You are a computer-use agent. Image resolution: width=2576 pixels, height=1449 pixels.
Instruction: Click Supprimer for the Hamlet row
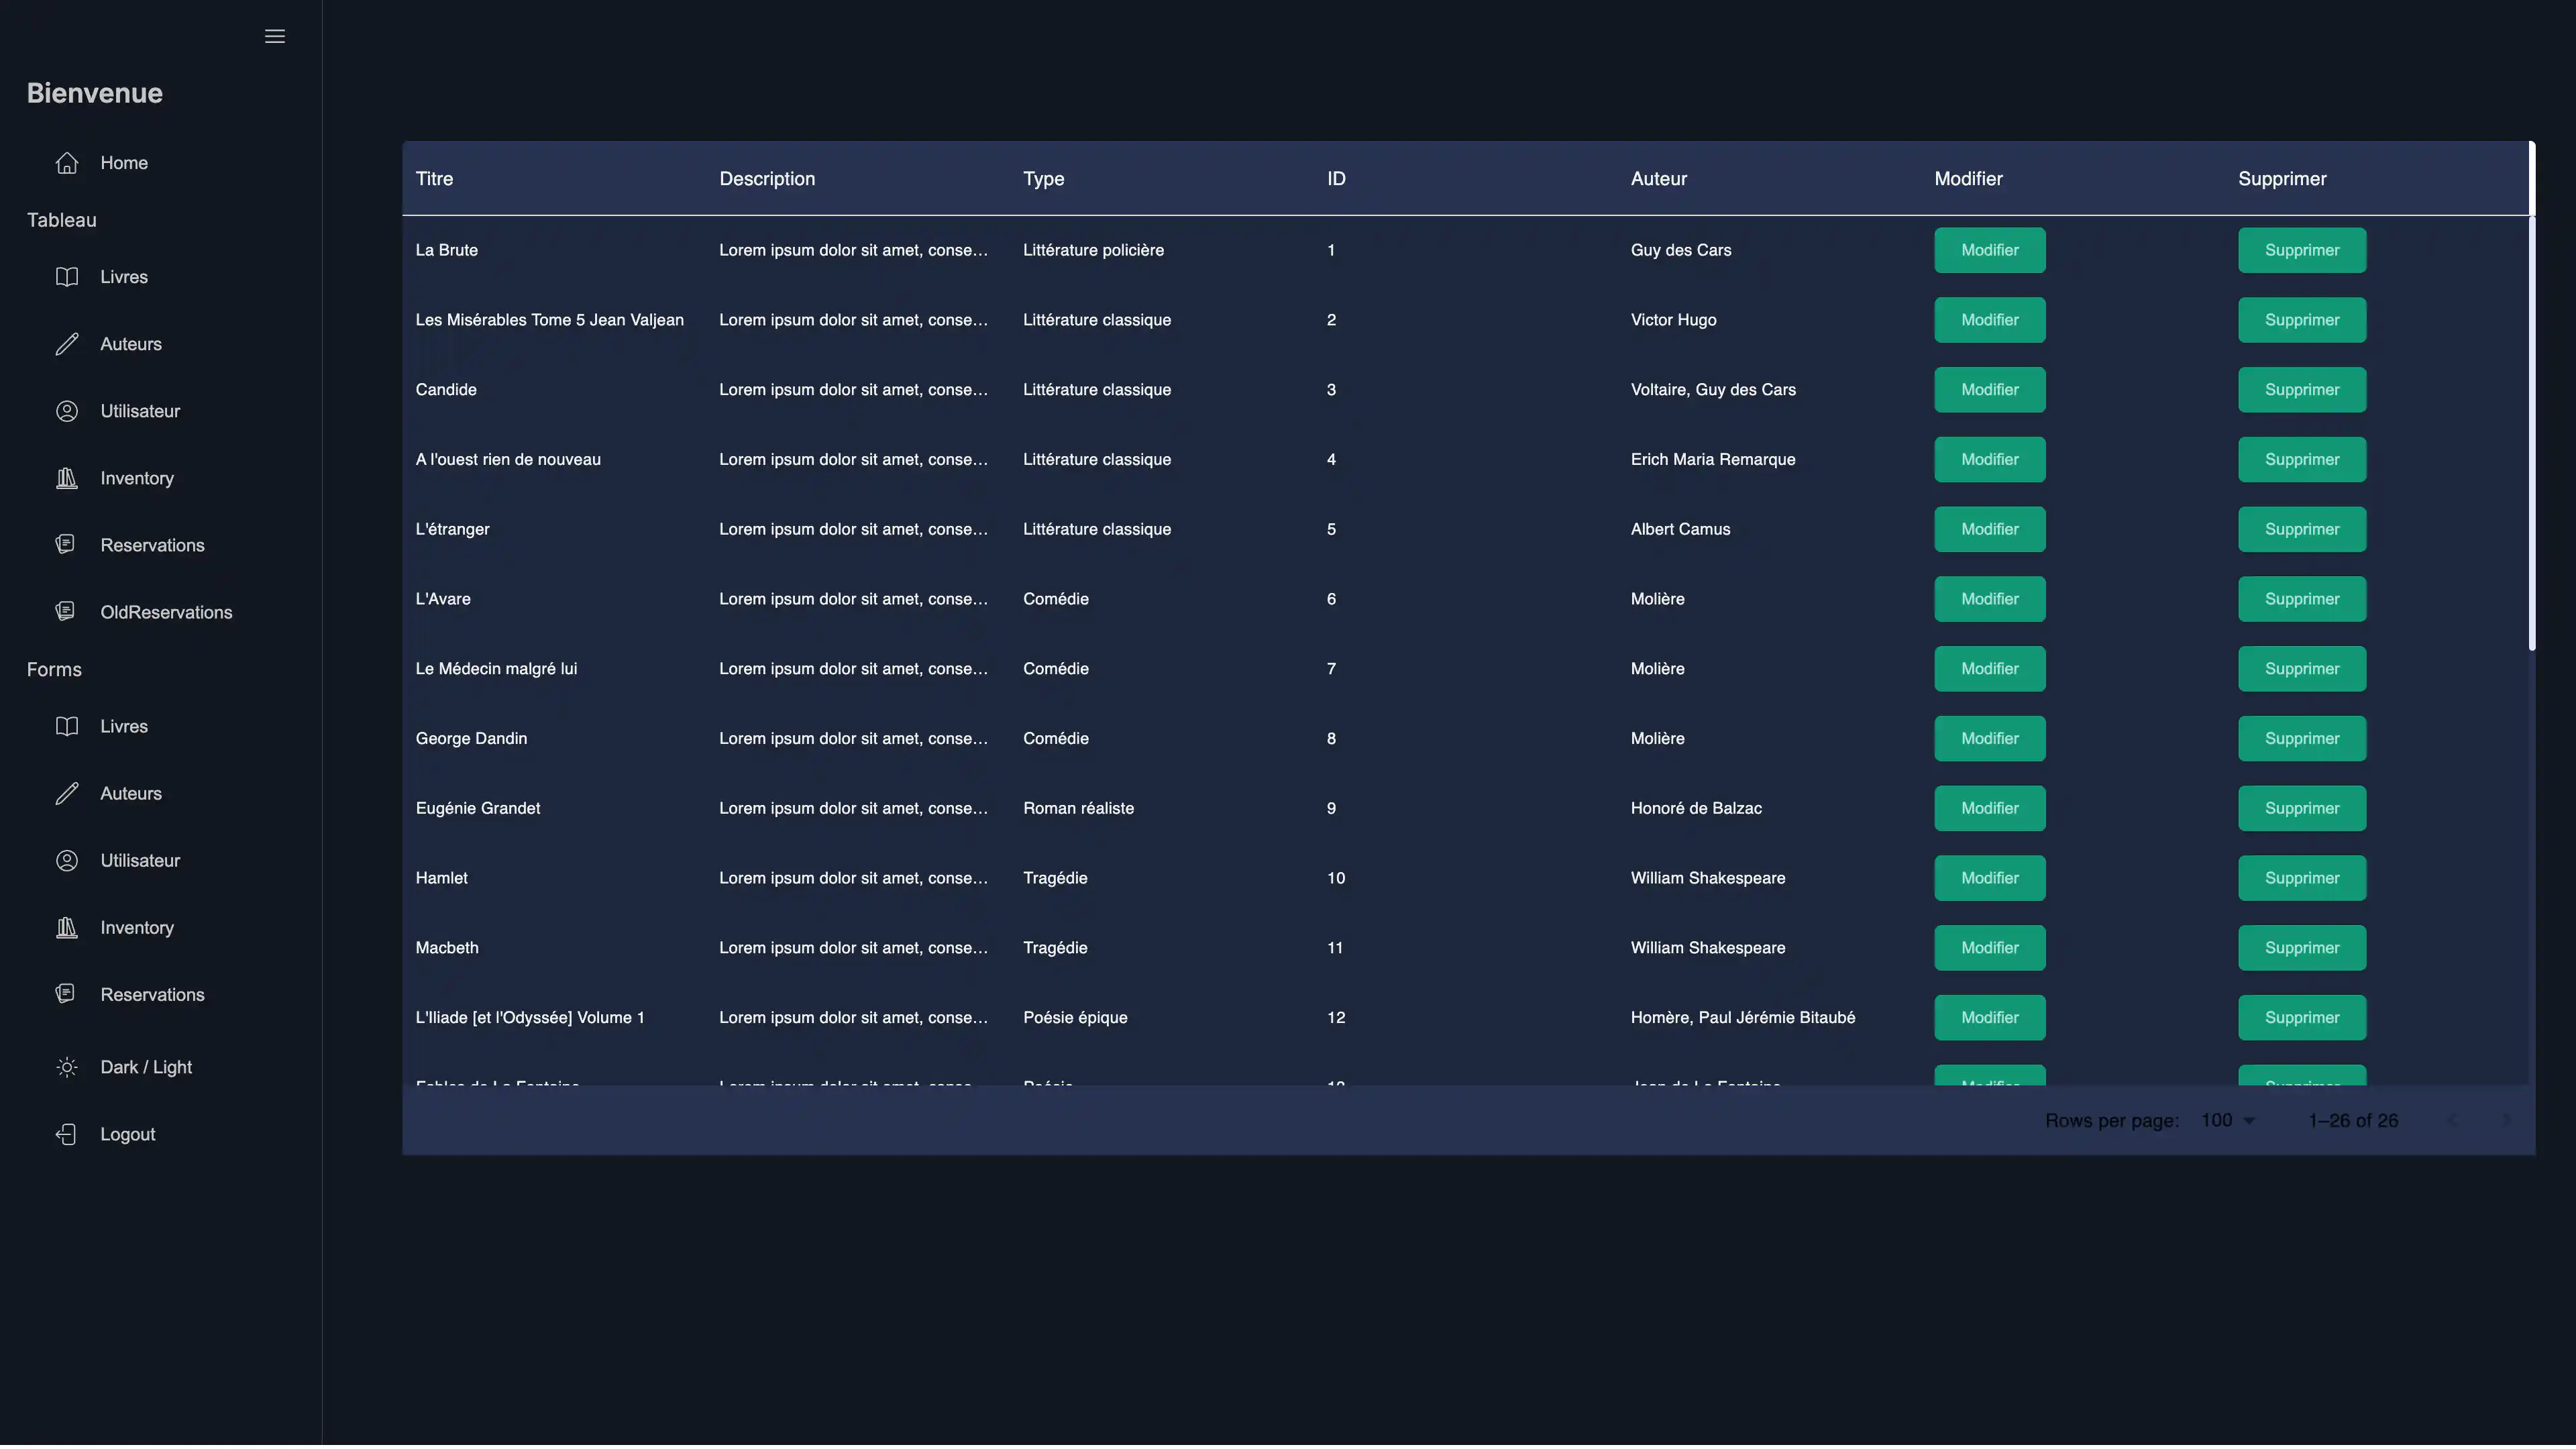pyautogui.click(x=2301, y=877)
